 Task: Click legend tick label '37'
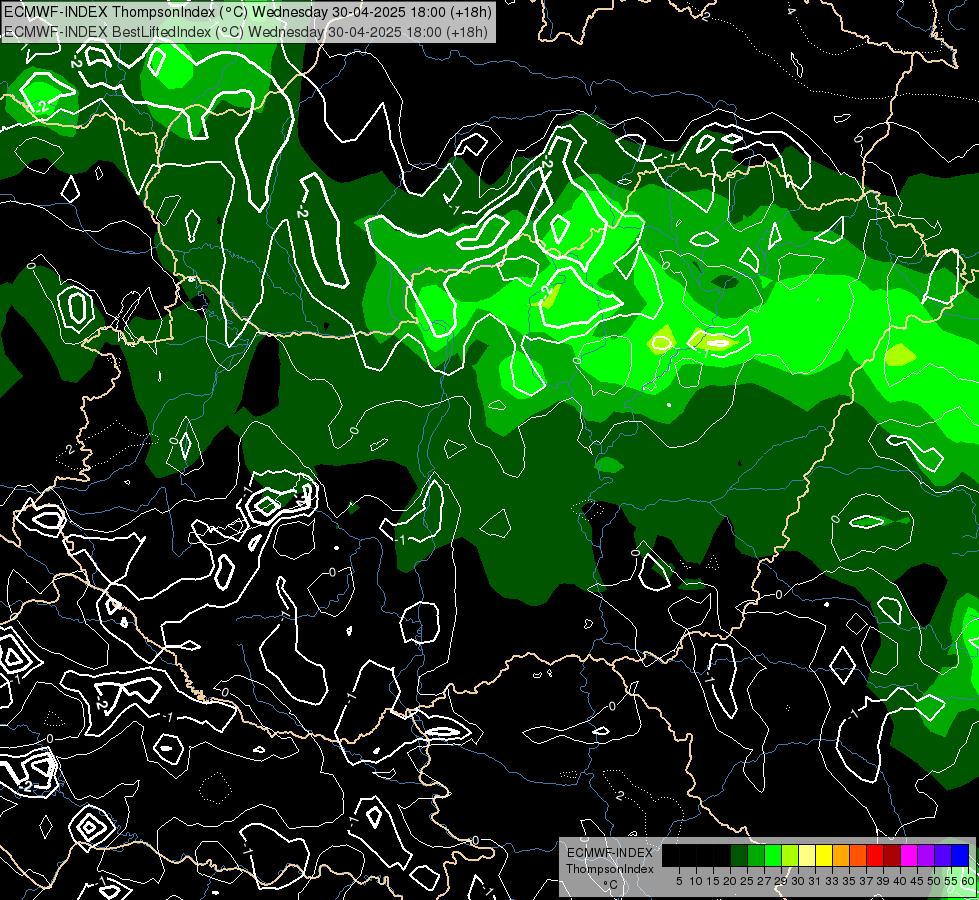tap(867, 881)
